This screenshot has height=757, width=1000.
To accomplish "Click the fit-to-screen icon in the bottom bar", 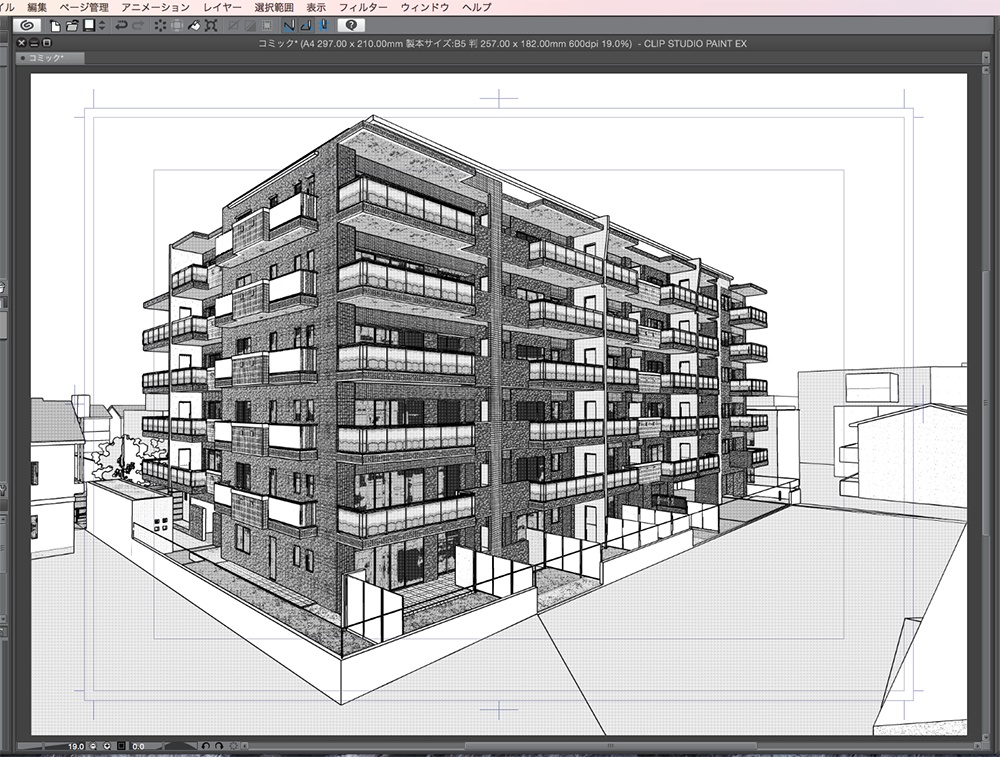I will click(x=121, y=746).
